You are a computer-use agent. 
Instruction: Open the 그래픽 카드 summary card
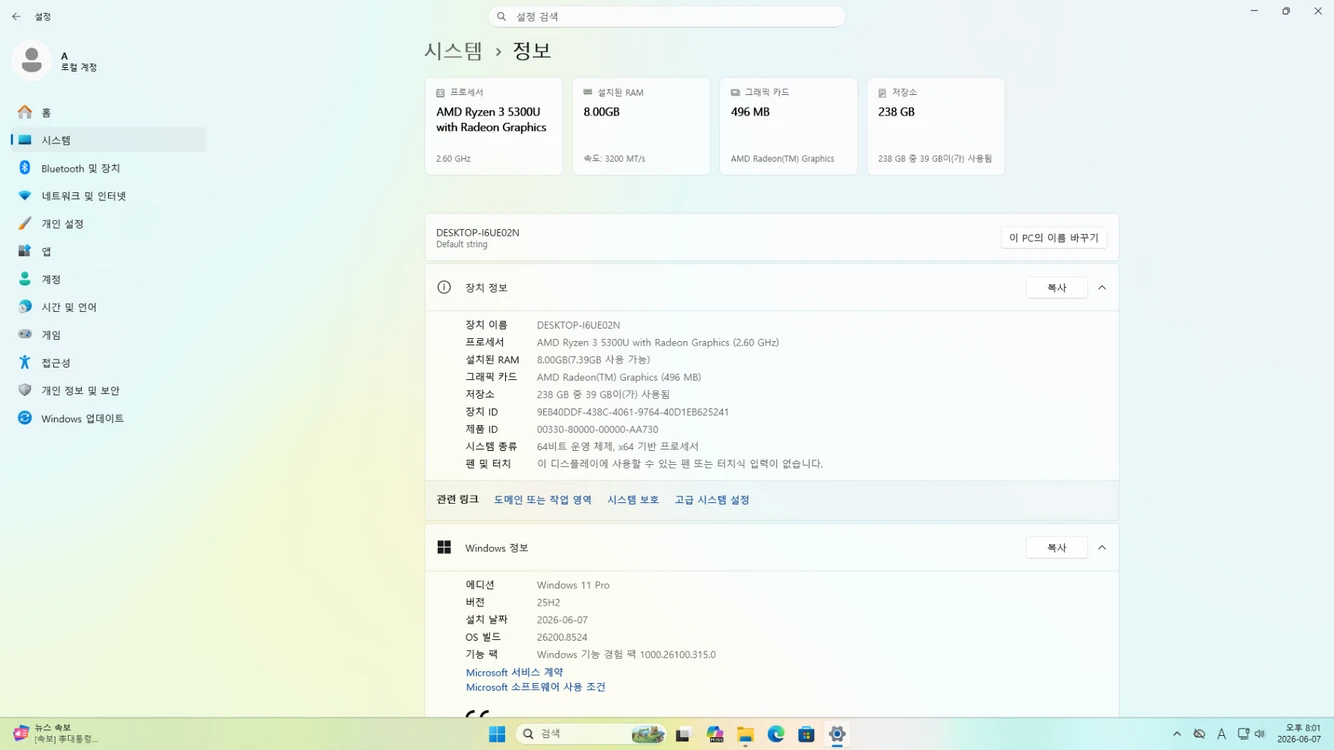(x=788, y=126)
